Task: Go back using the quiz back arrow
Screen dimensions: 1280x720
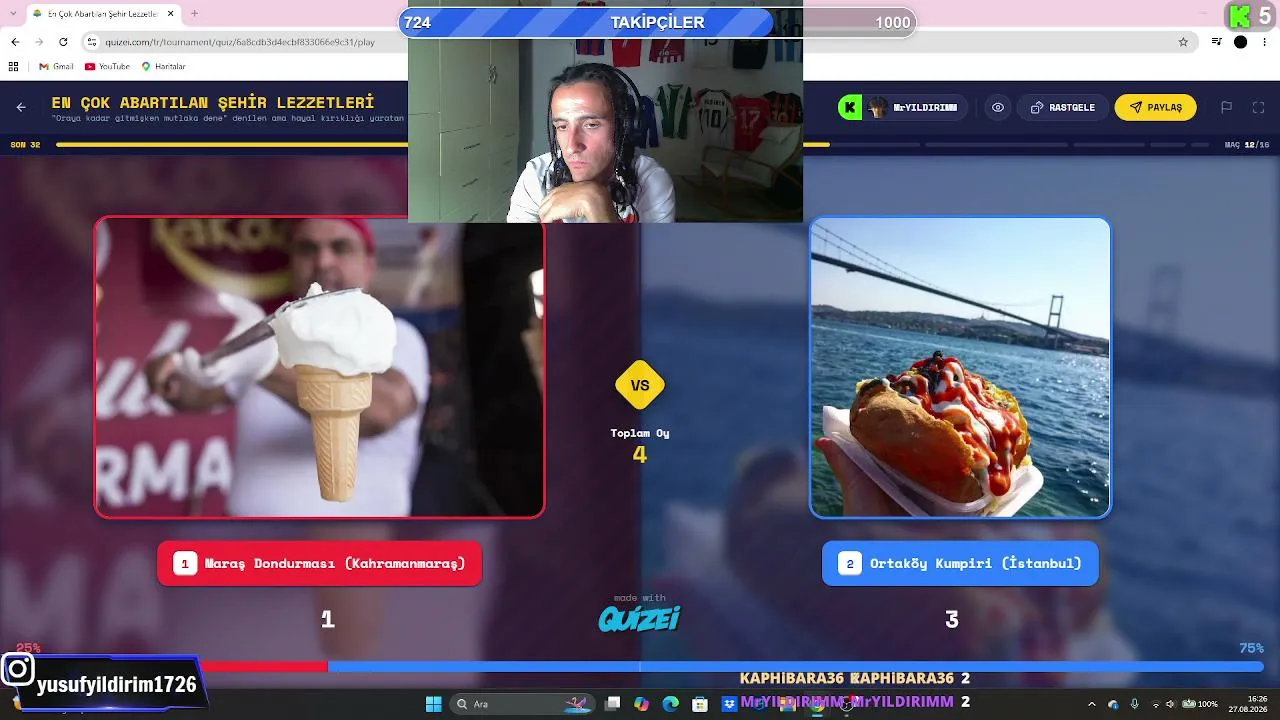Action: pos(21,108)
